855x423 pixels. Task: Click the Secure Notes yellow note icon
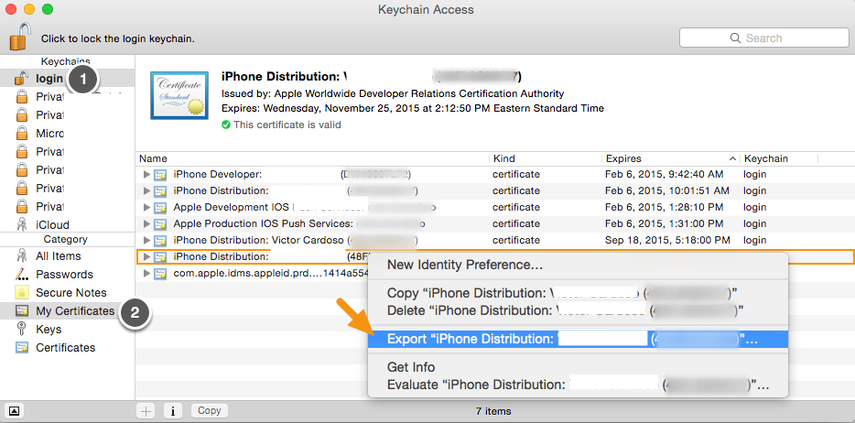(x=22, y=293)
